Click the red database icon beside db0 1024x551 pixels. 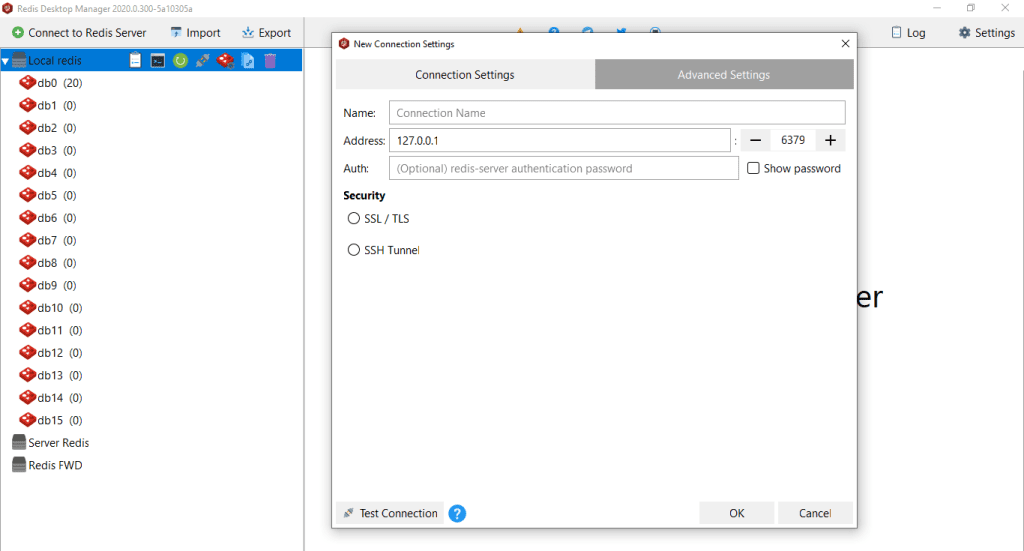(27, 82)
